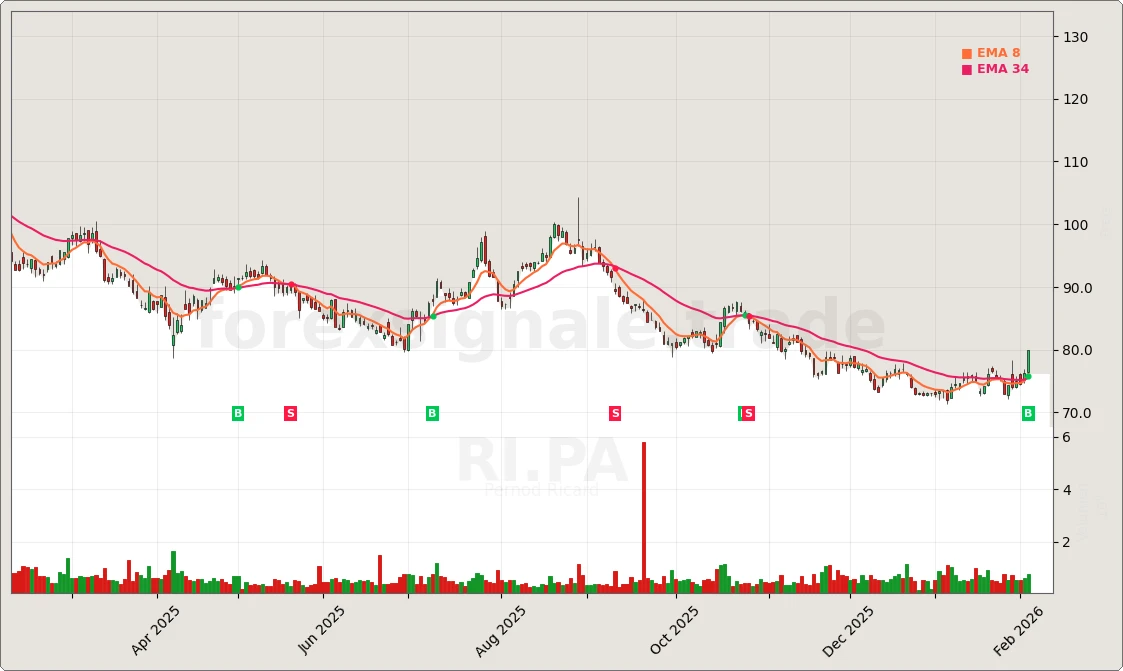Toggle visibility of the EMA 8 indicator
Screen dimensions: 1123x671
[967, 52]
